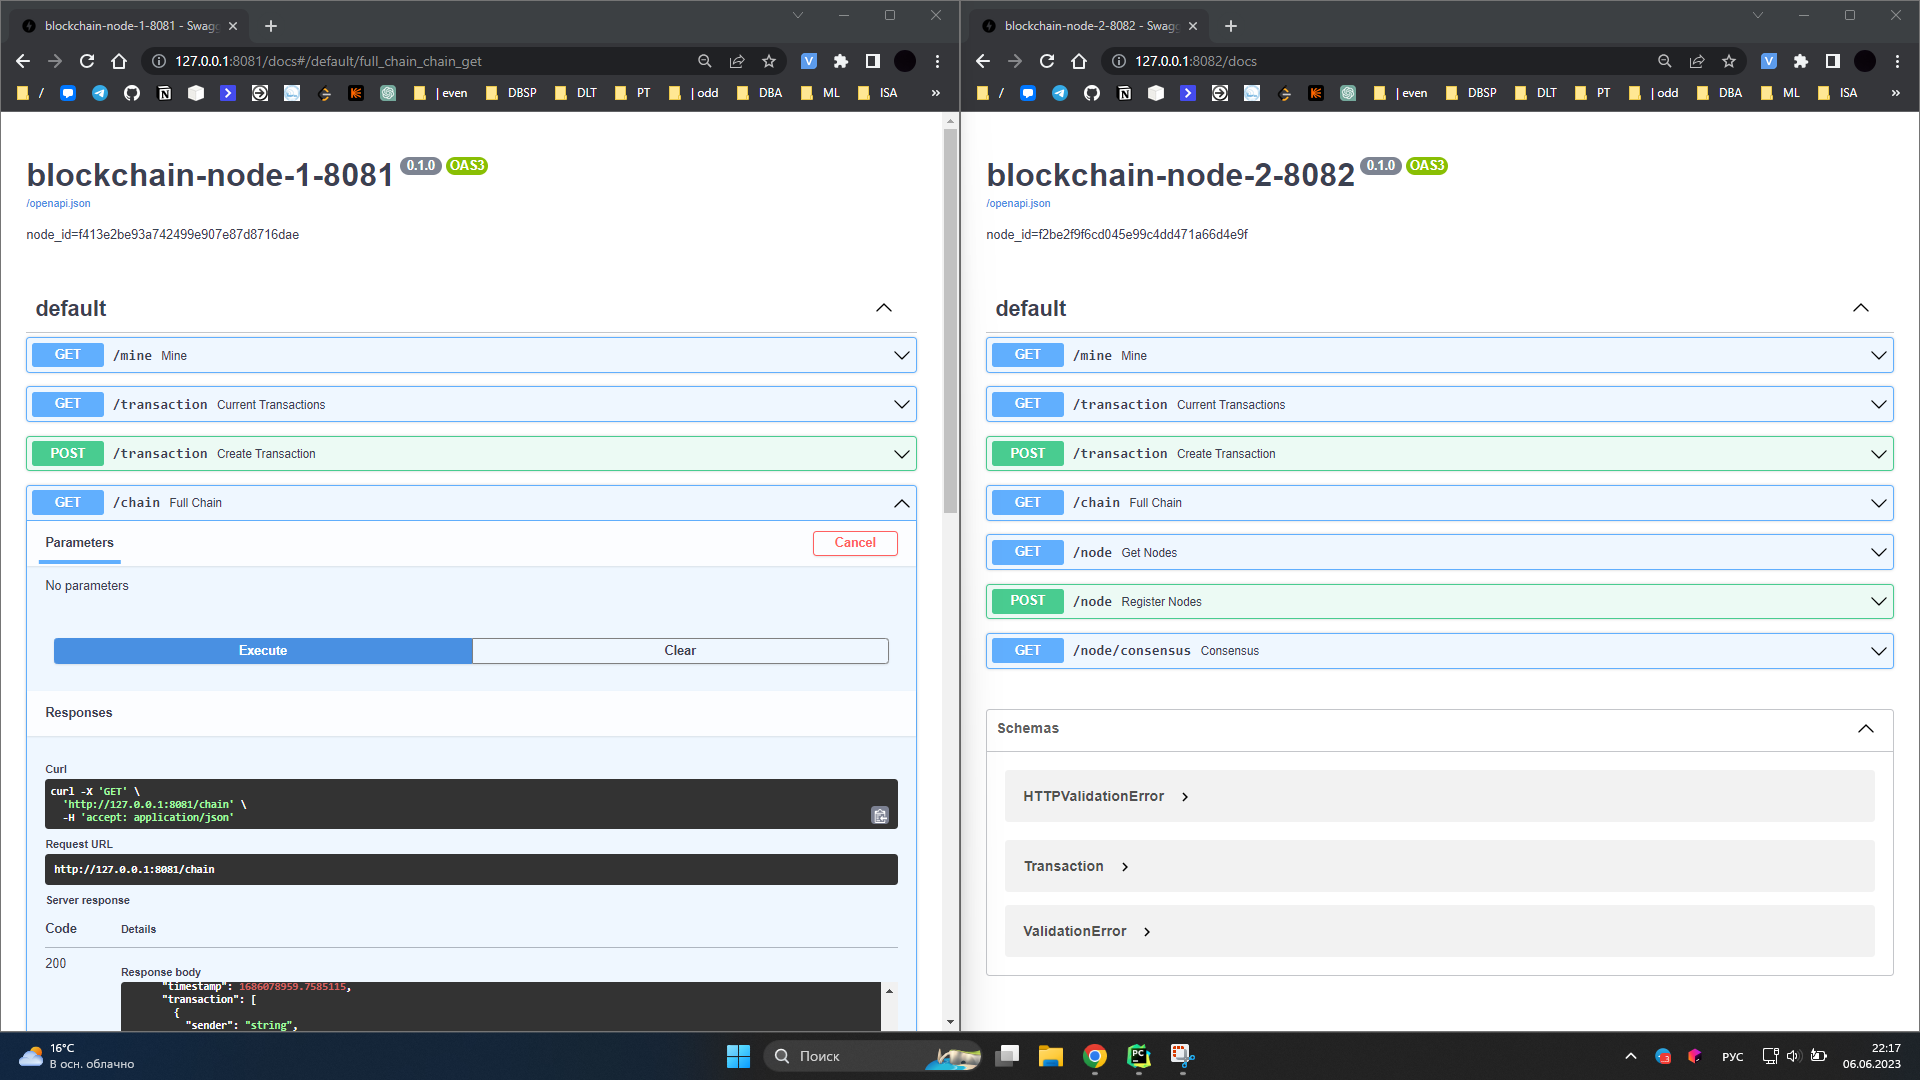This screenshot has width=1920, height=1080.
Task: Open GitHub bookmark in right window
Action: click(x=1091, y=93)
